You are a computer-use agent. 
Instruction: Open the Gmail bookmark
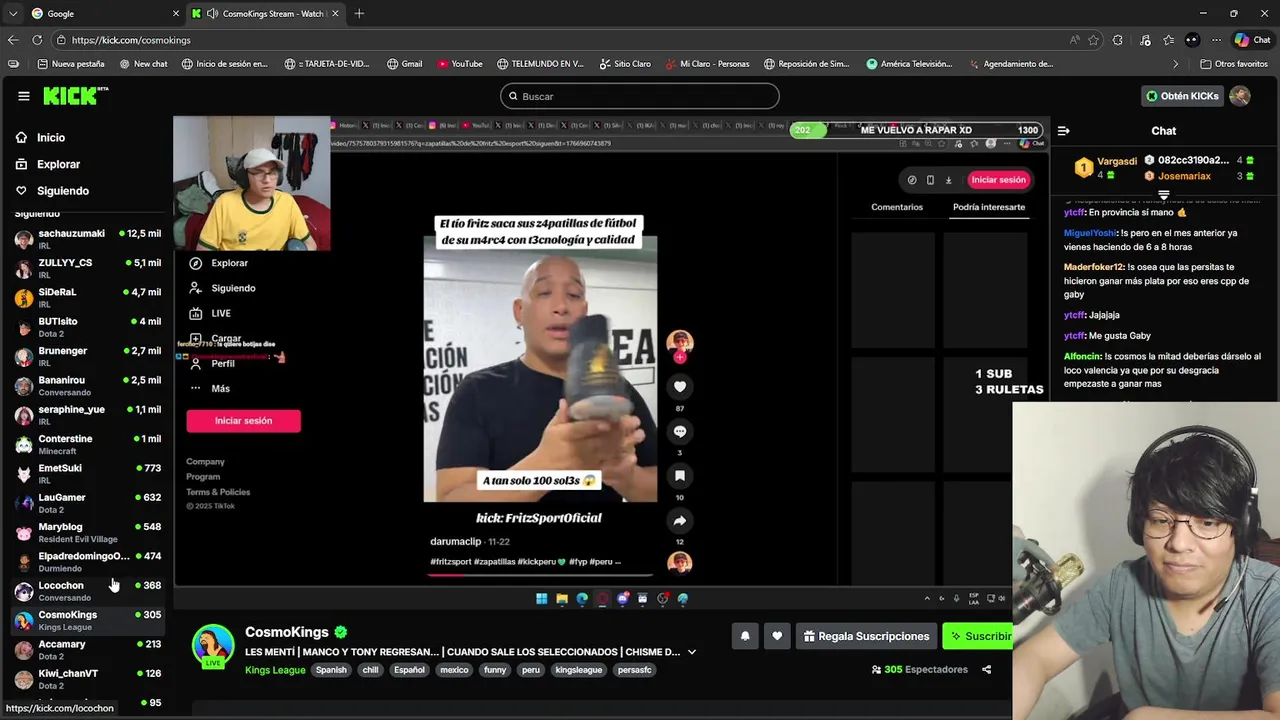(405, 64)
